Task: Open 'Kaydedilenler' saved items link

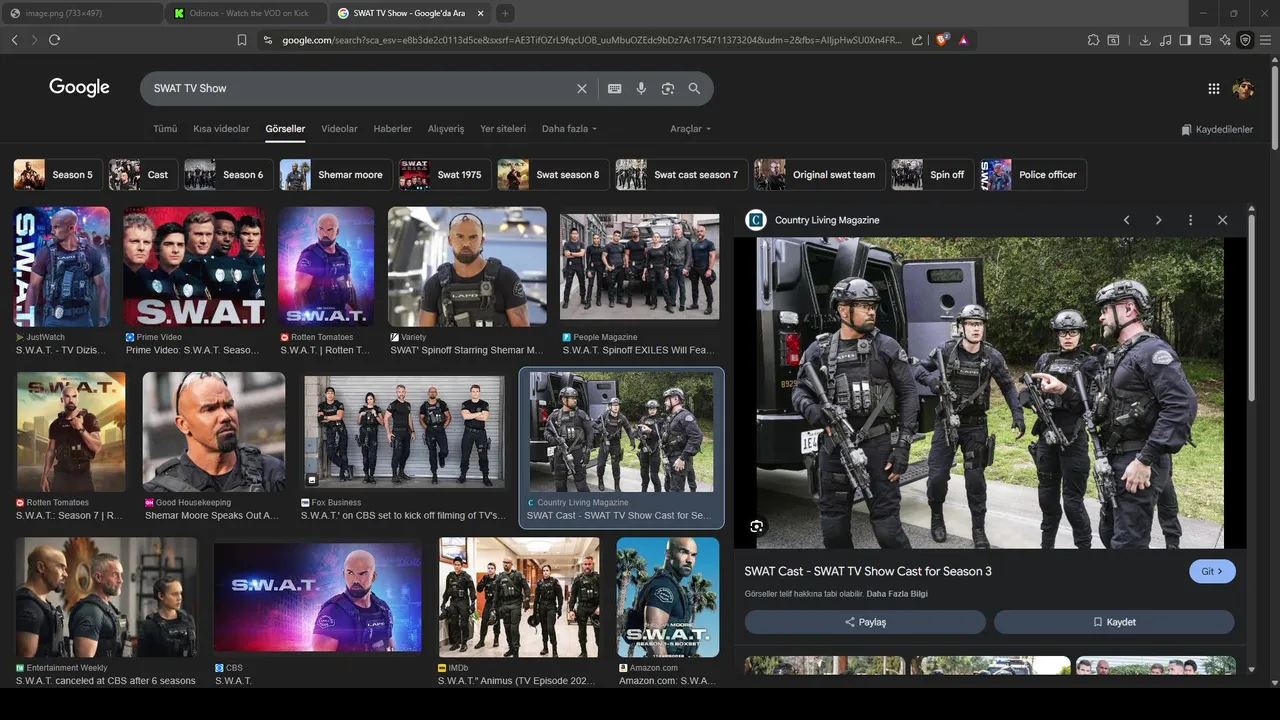Action: click(1217, 130)
